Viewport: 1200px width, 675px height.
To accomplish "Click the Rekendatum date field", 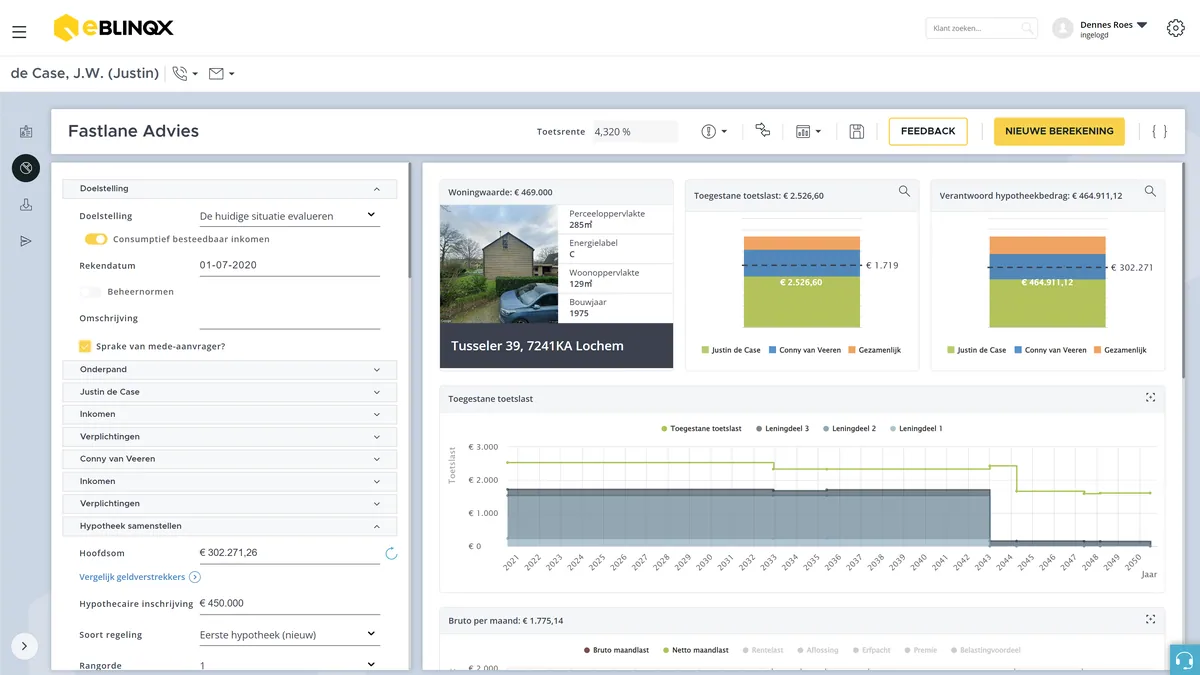I will click(x=289, y=266).
